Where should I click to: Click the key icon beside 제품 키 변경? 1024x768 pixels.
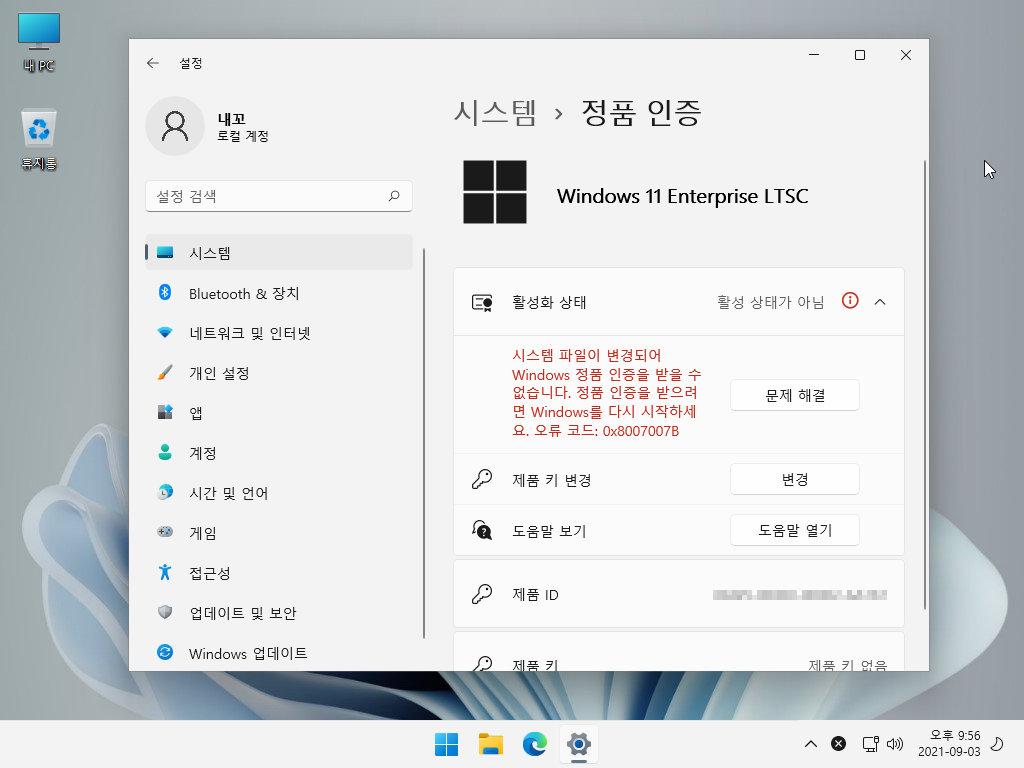coord(482,479)
